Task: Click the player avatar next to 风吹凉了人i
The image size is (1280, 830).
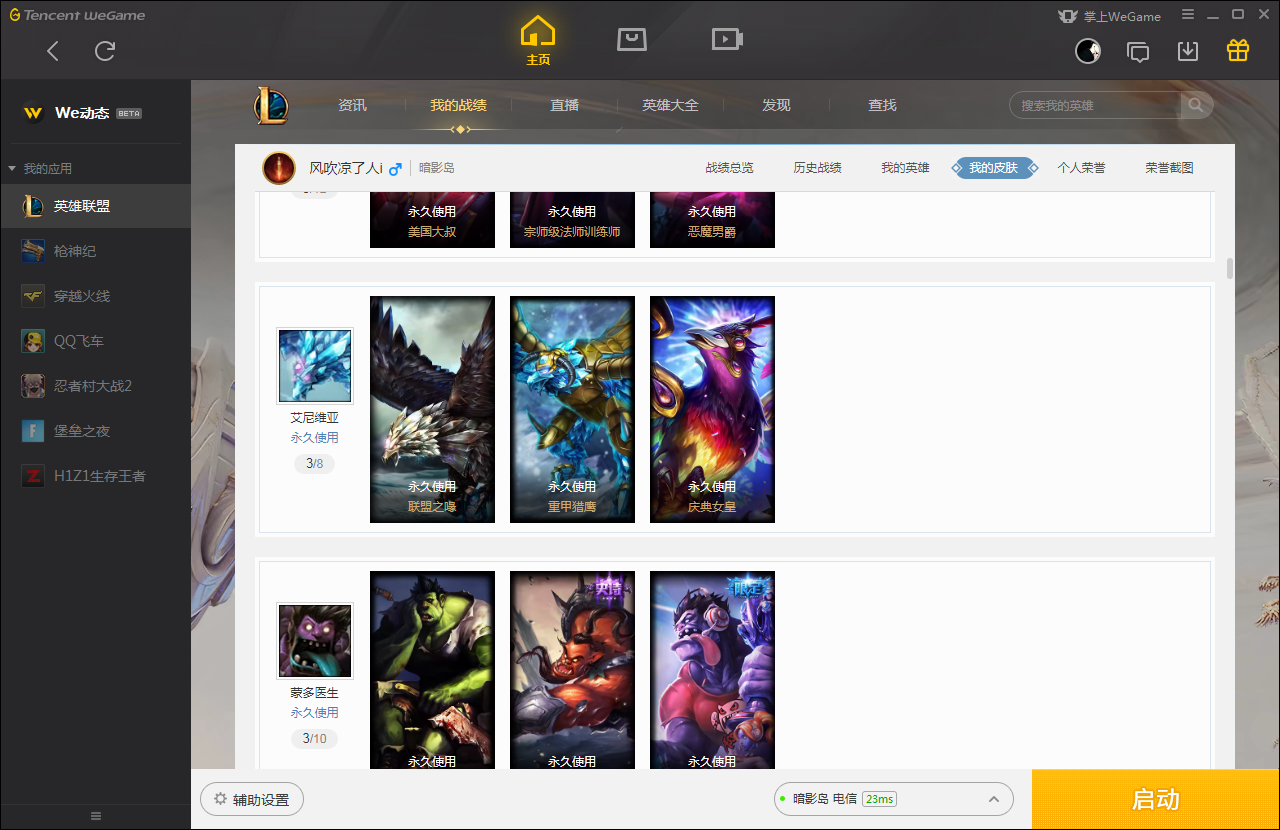Action: click(x=279, y=168)
